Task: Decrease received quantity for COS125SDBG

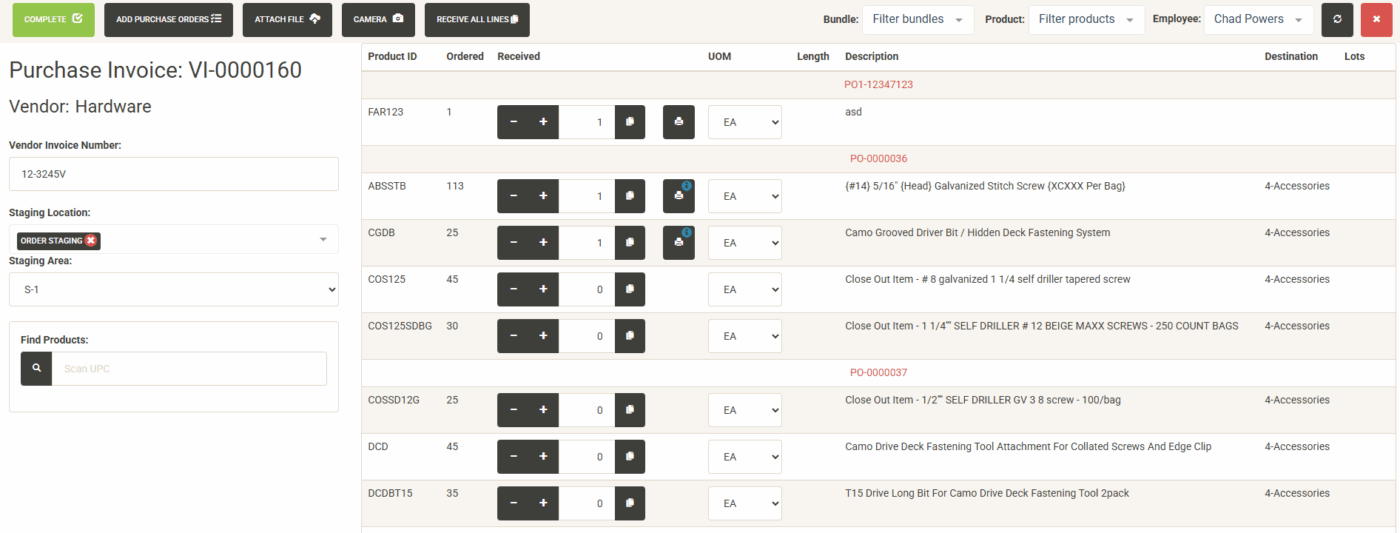Action: 513,336
